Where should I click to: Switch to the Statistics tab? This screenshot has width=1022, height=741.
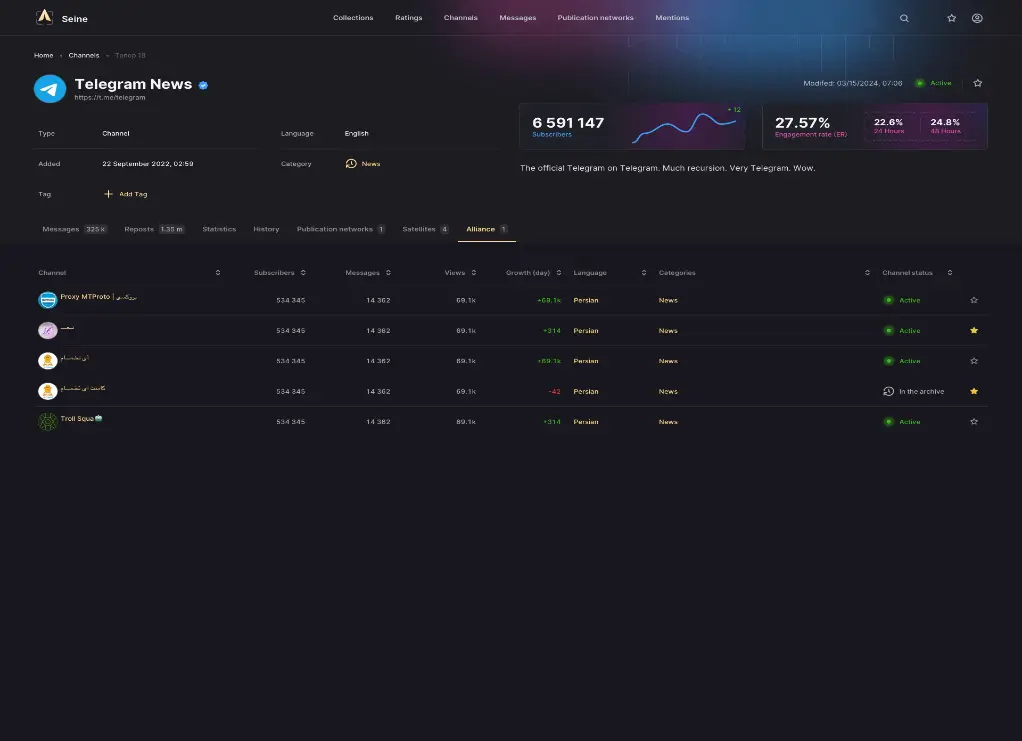219,229
